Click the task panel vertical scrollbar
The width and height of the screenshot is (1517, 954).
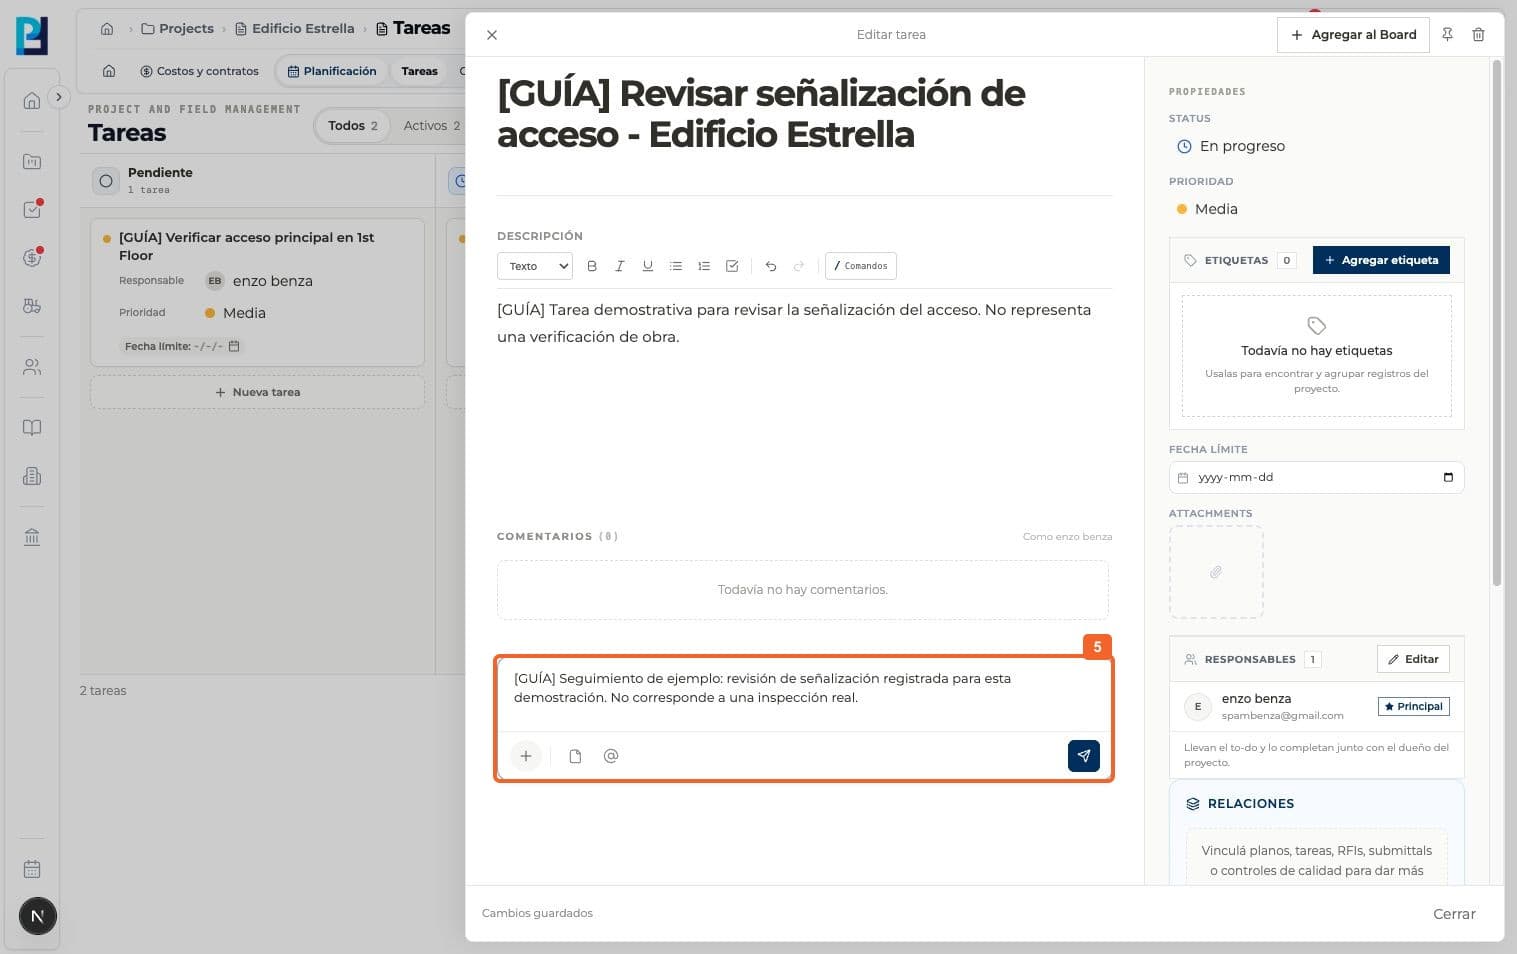1496,323
